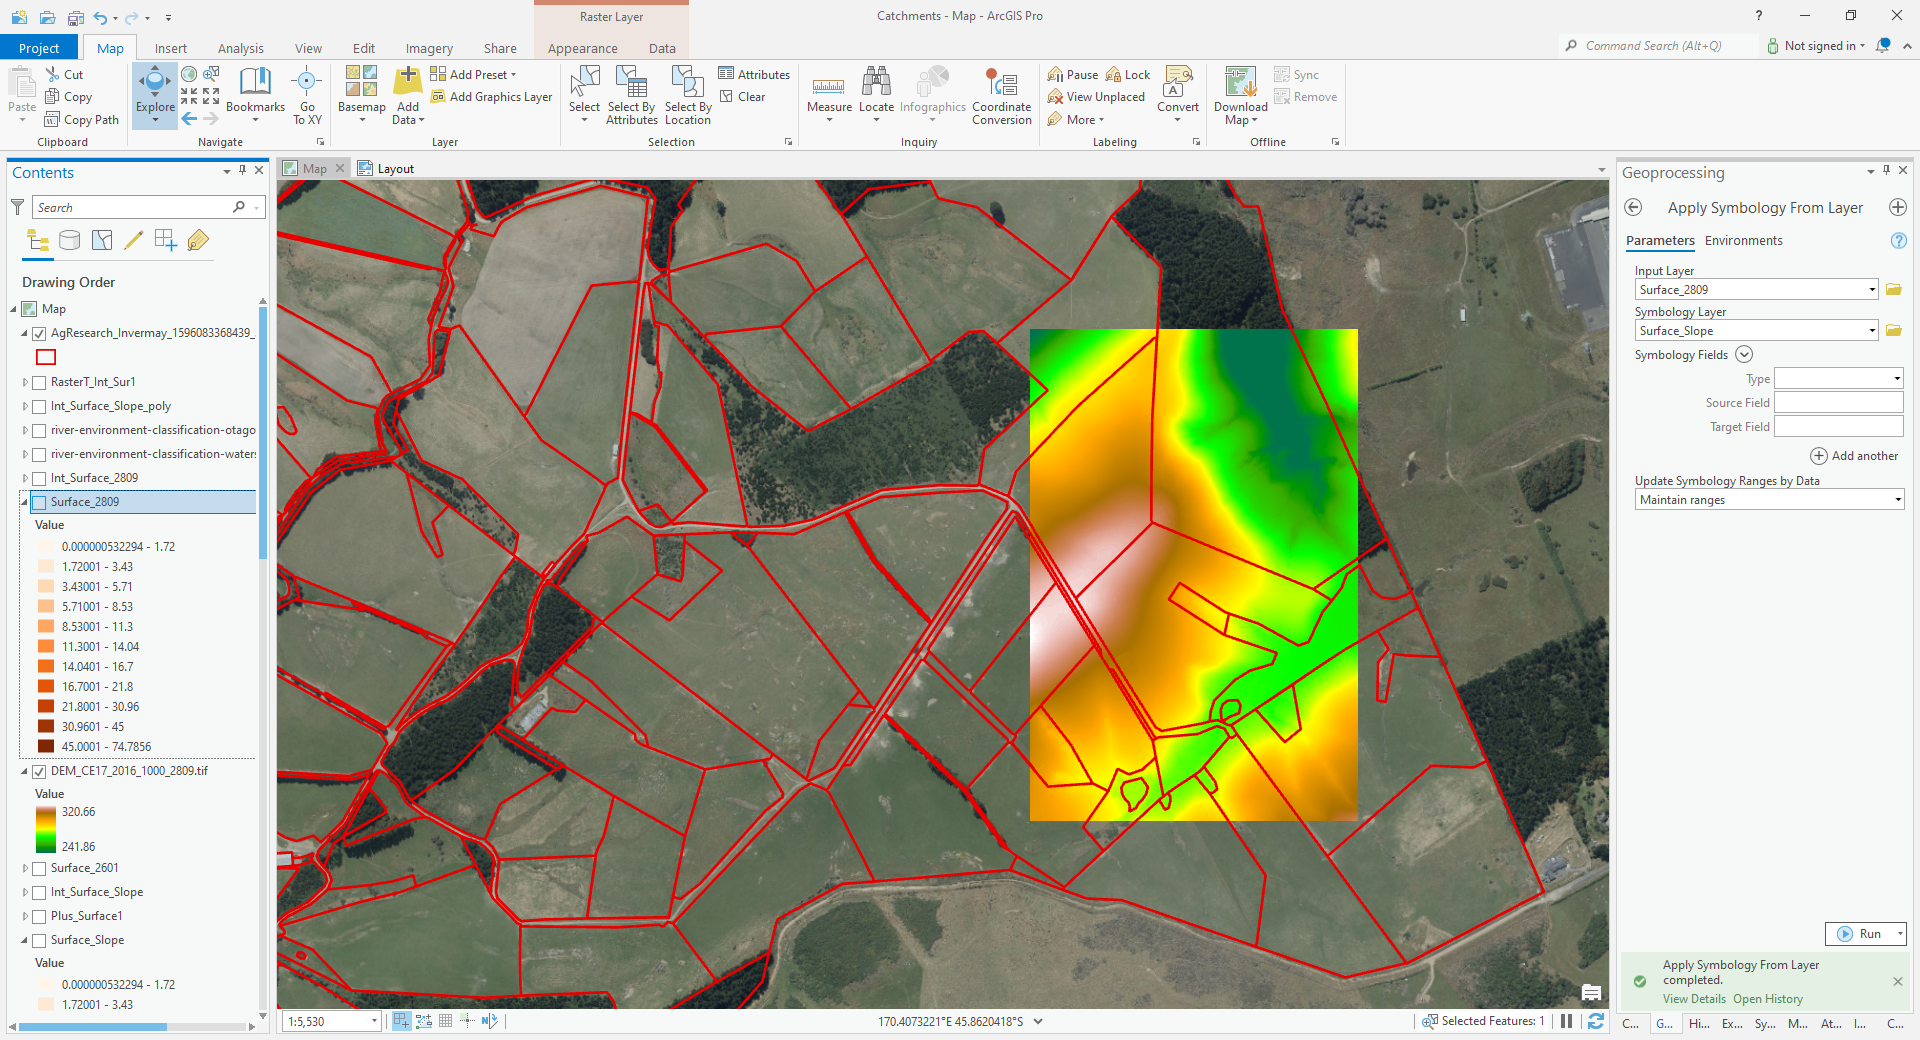Click the Open History link
The image size is (1920, 1040).
coord(1767,998)
